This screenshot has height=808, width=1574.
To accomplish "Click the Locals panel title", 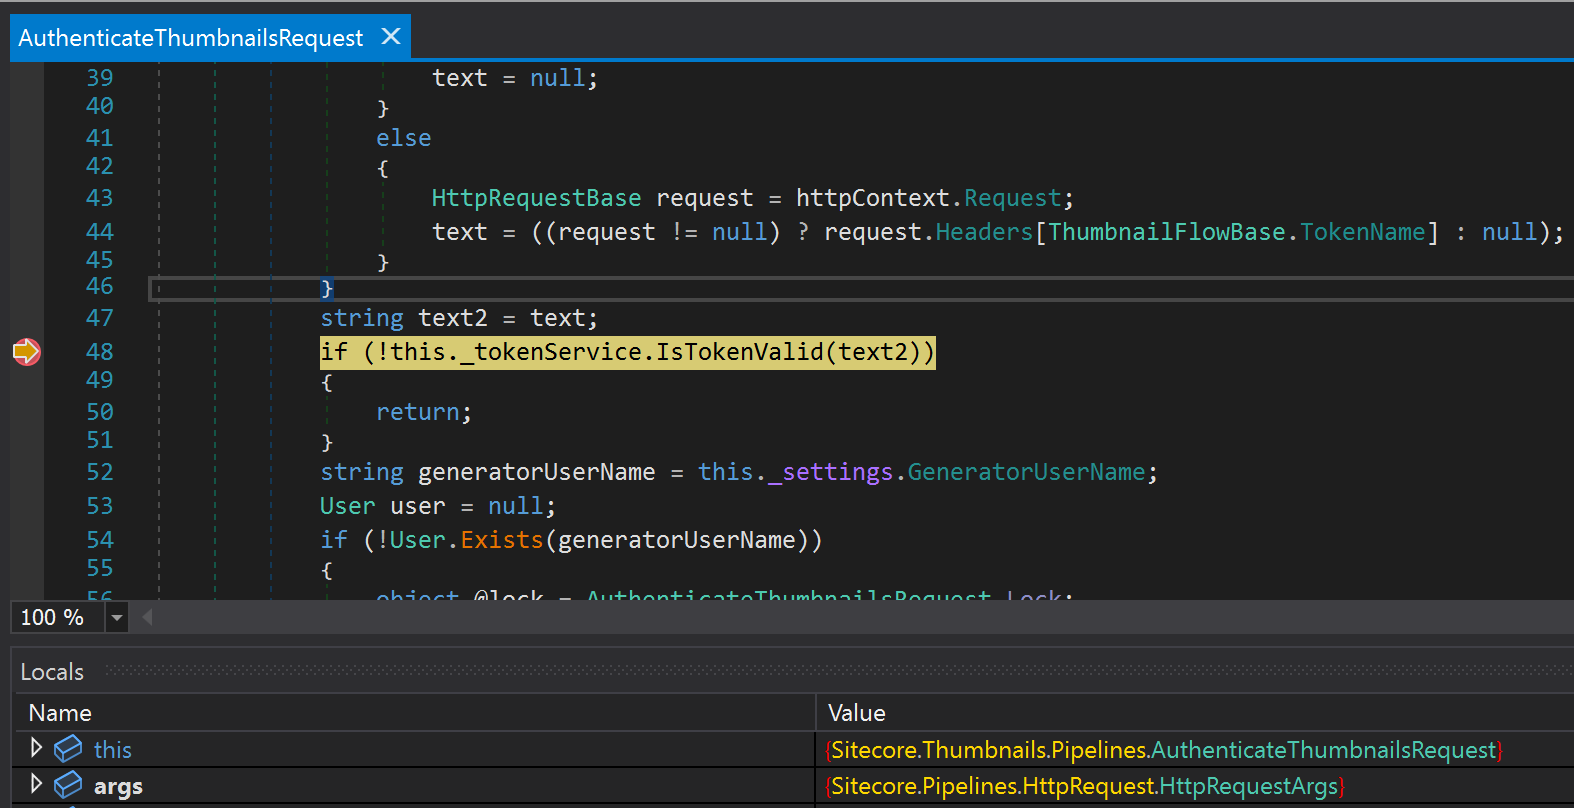I will pos(52,672).
